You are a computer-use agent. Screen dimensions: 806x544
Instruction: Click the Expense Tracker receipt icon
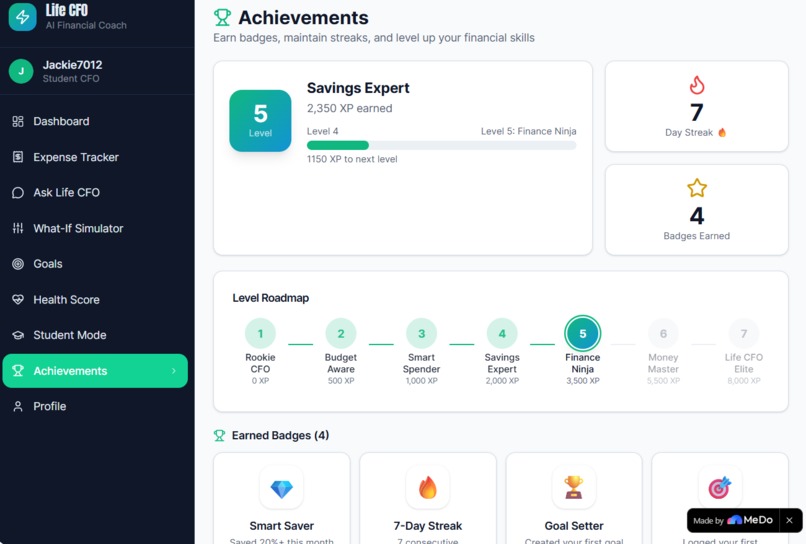18,157
